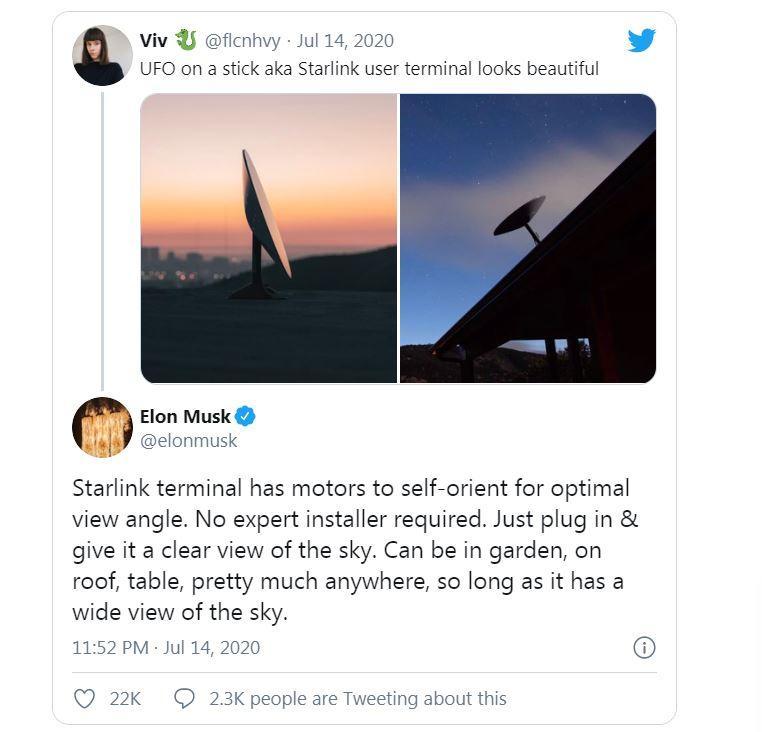Open the tweet info circle icon

click(645, 648)
